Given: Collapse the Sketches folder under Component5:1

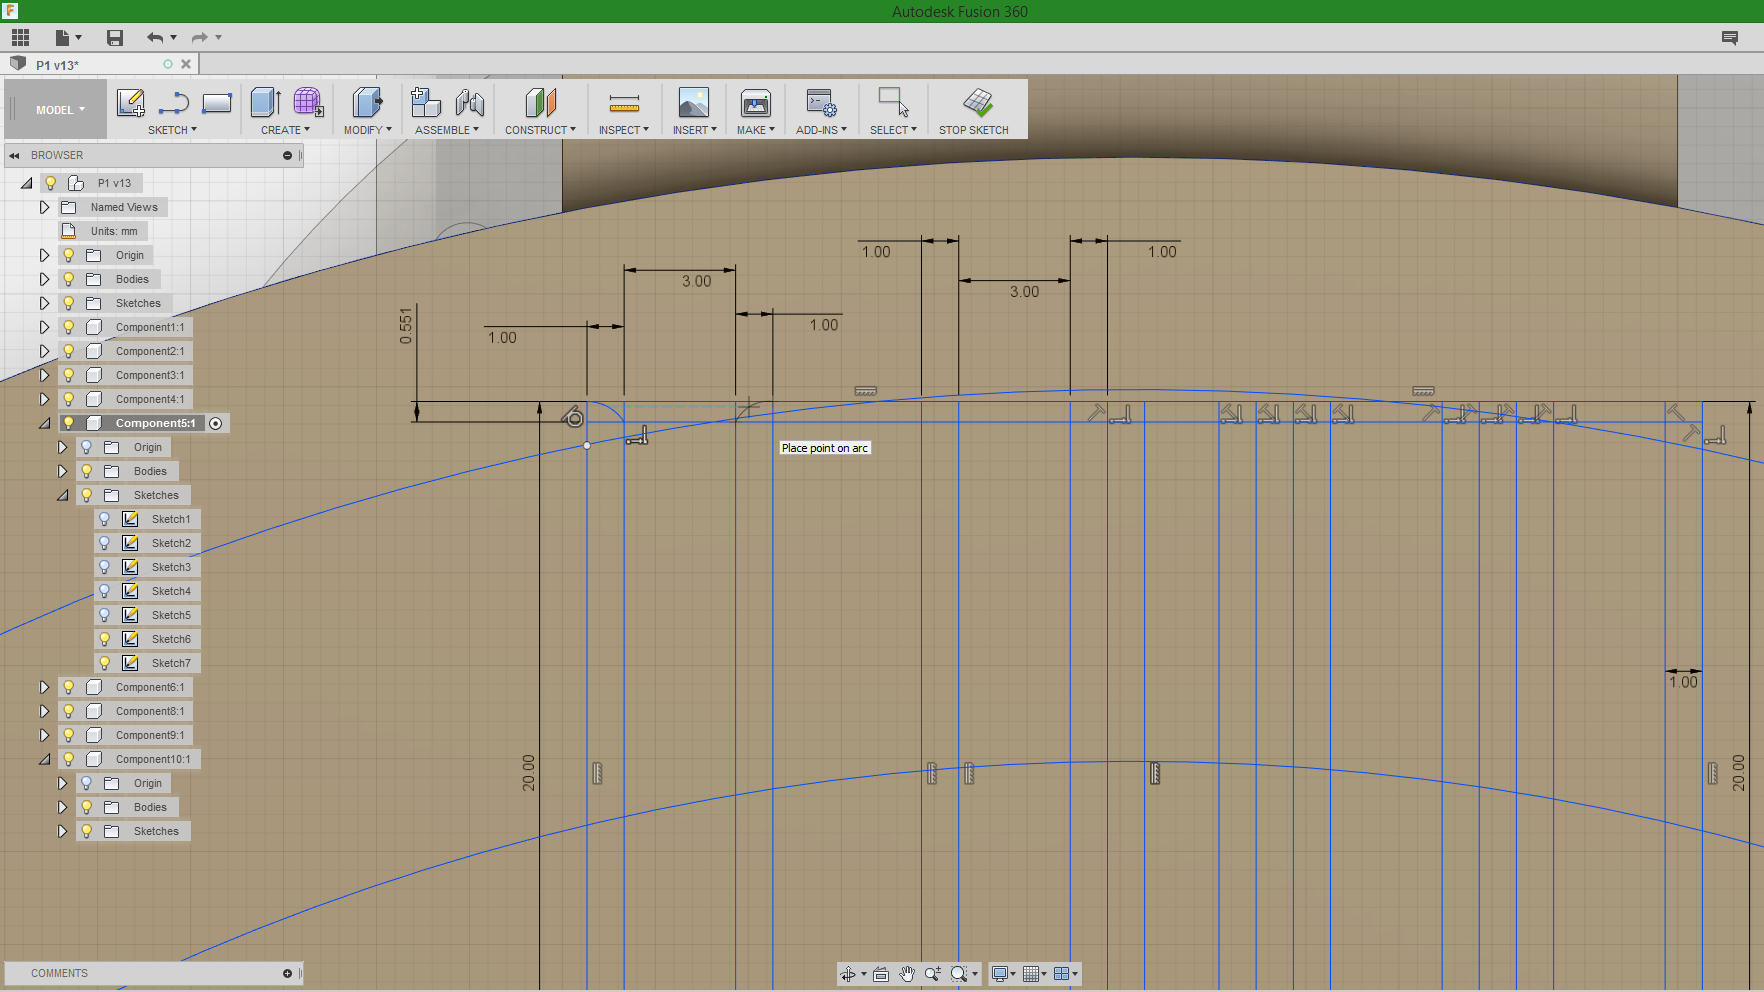Looking at the screenshot, I should click(x=63, y=495).
